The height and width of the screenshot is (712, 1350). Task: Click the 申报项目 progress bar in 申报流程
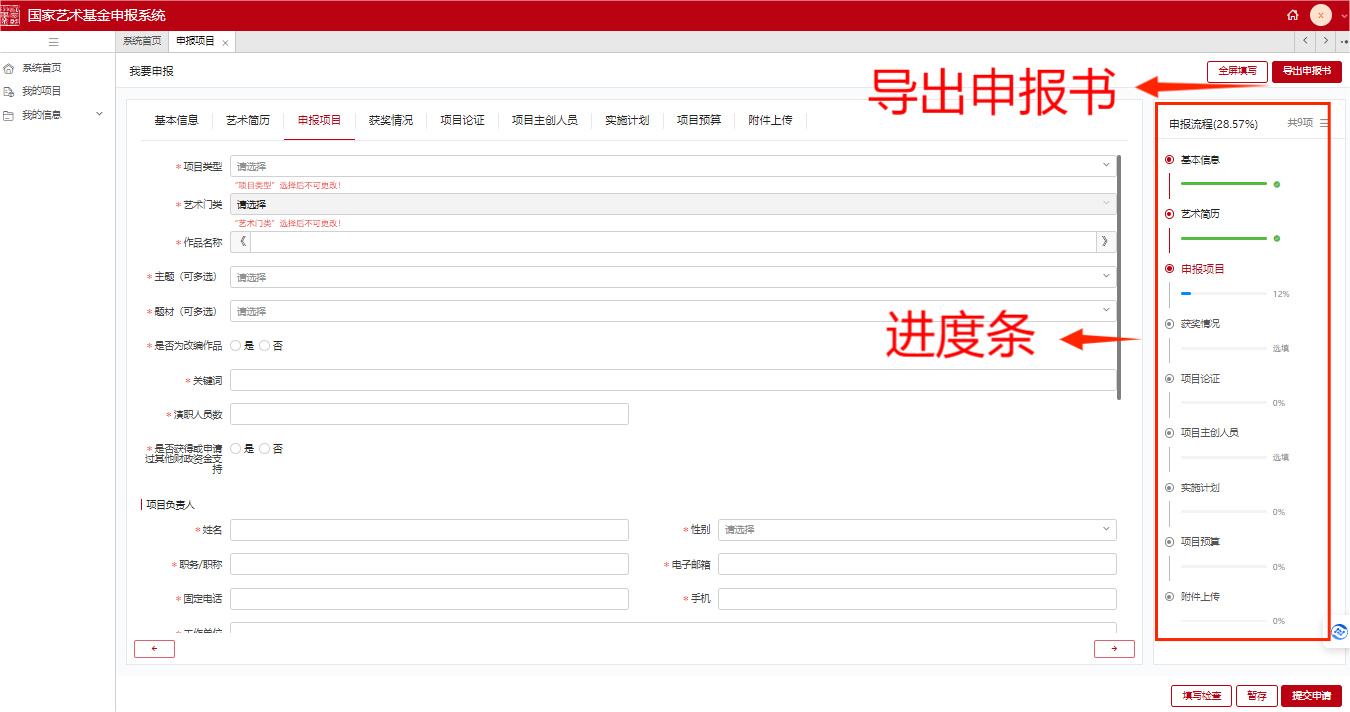pos(1224,294)
